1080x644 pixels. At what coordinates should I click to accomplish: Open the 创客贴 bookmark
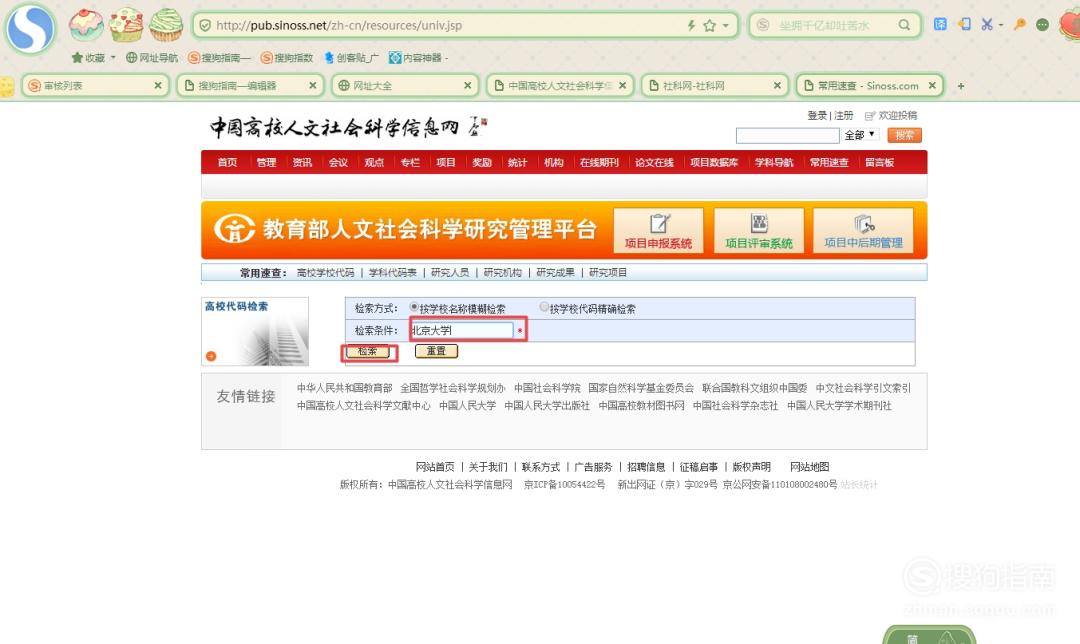[351, 58]
